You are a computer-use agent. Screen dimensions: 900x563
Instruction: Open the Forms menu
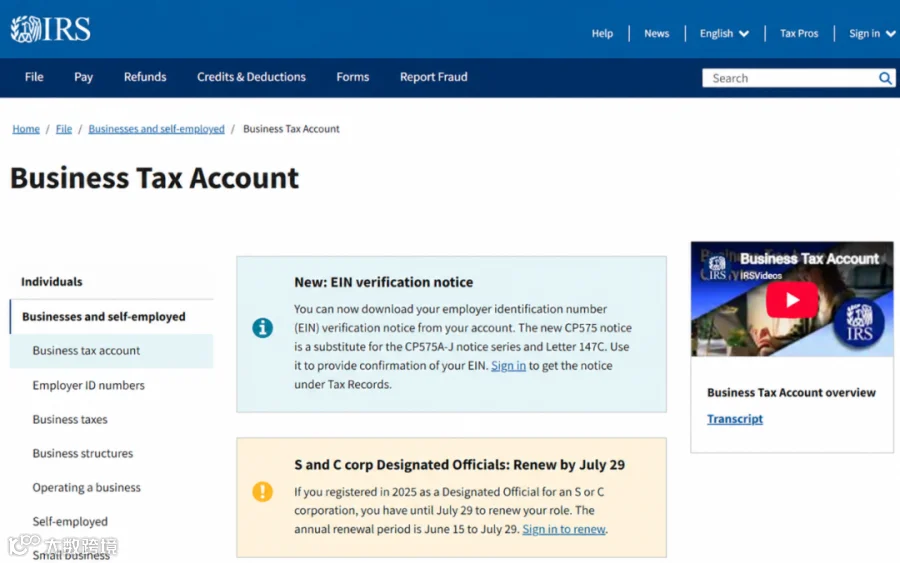pyautogui.click(x=352, y=77)
